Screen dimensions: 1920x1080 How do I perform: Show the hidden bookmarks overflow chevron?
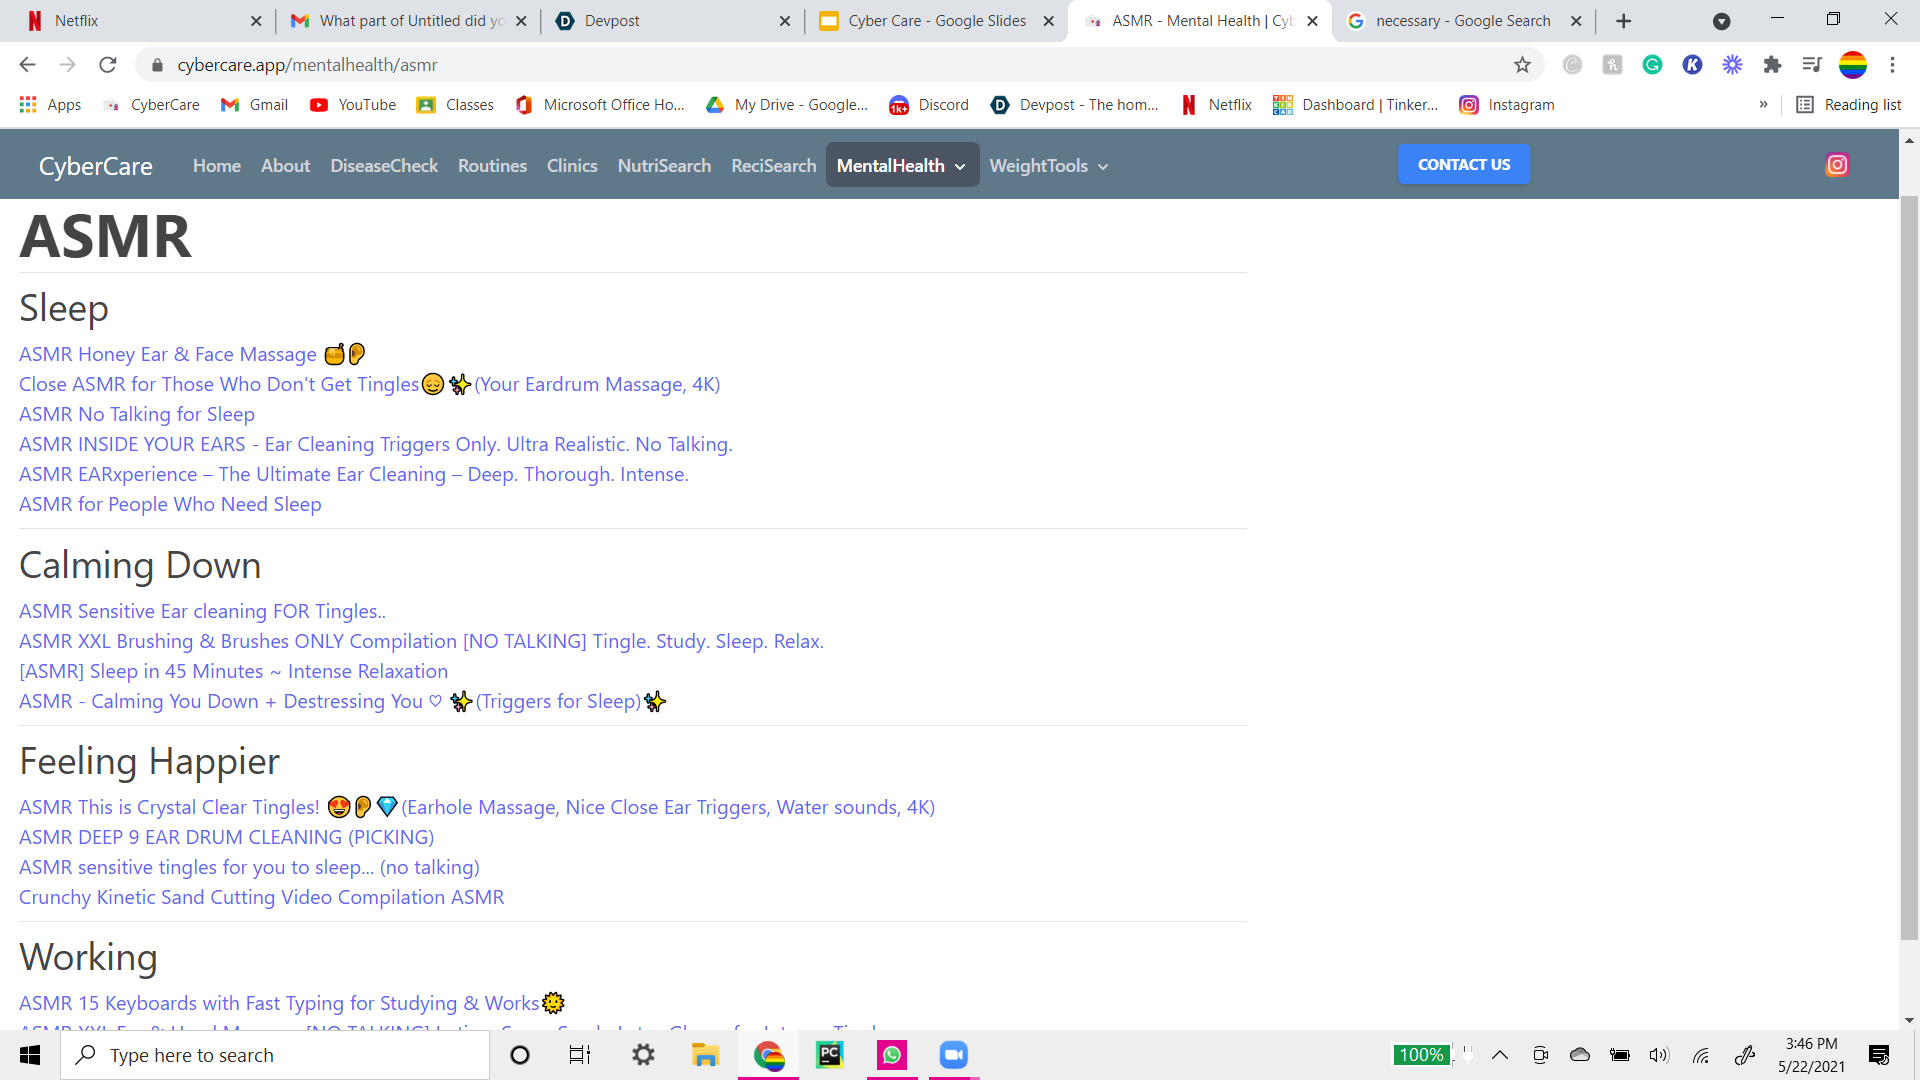(1763, 105)
